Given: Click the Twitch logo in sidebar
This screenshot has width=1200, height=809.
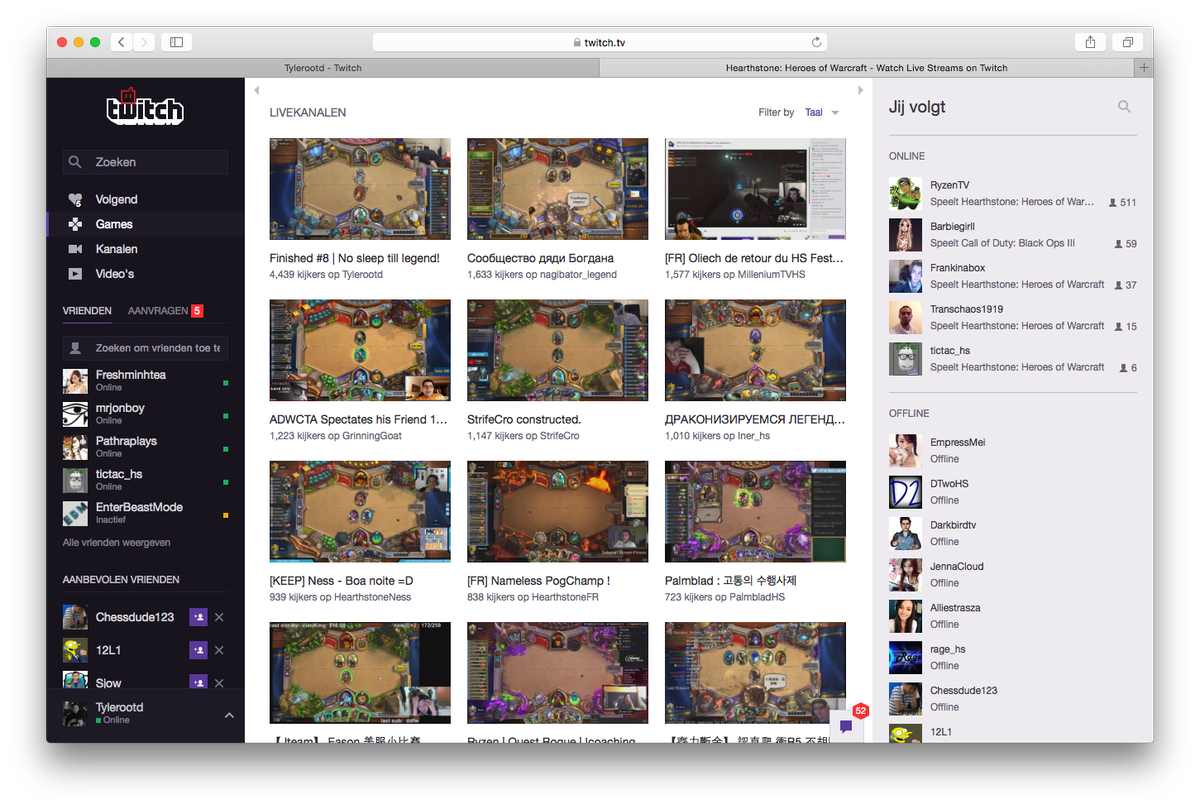Looking at the screenshot, I should click(145, 107).
